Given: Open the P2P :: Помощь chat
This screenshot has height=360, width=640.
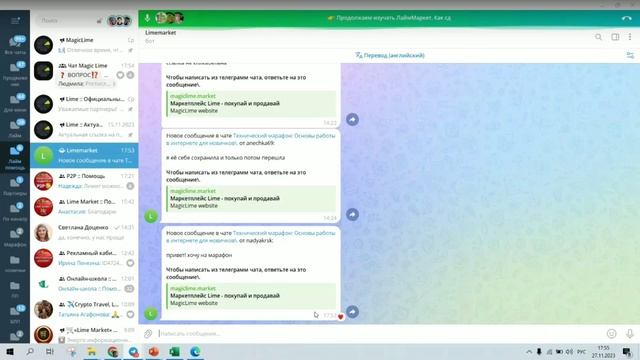Looking at the screenshot, I should click(x=84, y=181).
